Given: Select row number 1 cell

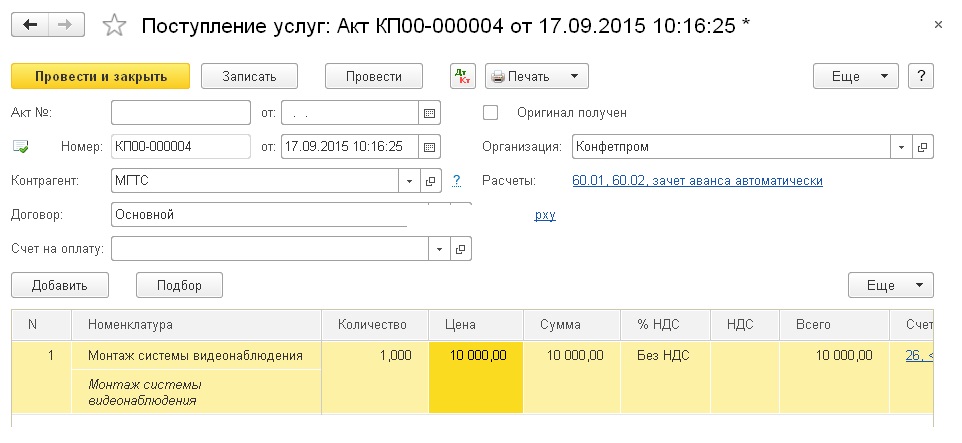Looking at the screenshot, I should (x=42, y=377).
